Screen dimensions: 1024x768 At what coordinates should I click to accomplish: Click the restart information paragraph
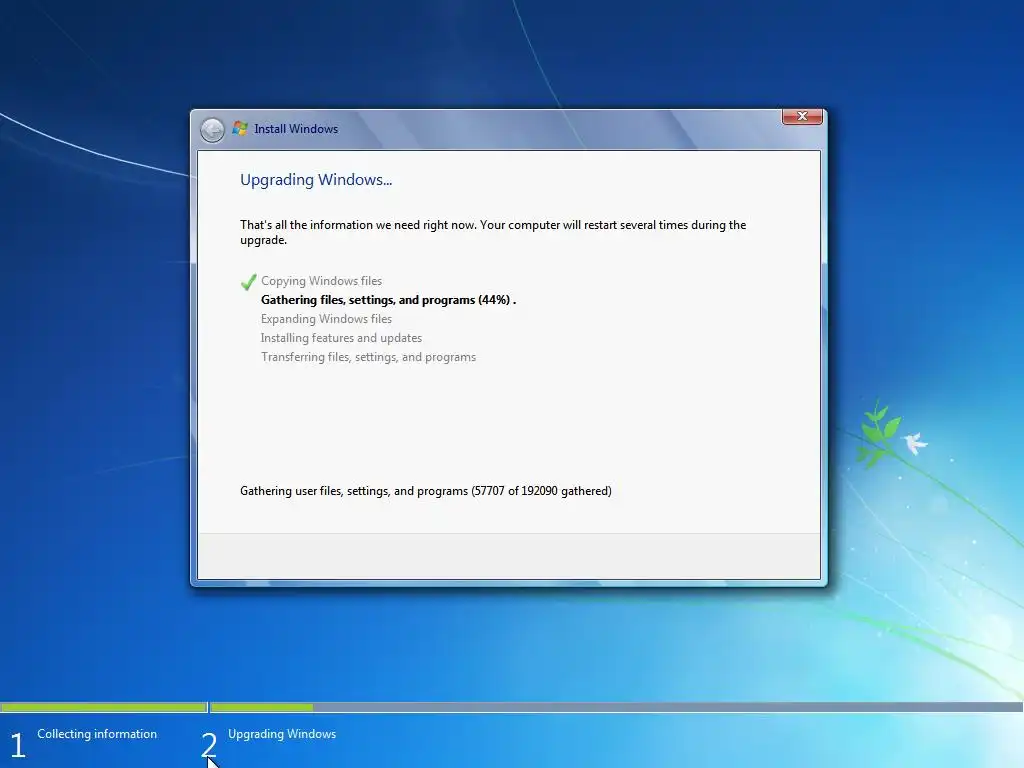(x=493, y=232)
